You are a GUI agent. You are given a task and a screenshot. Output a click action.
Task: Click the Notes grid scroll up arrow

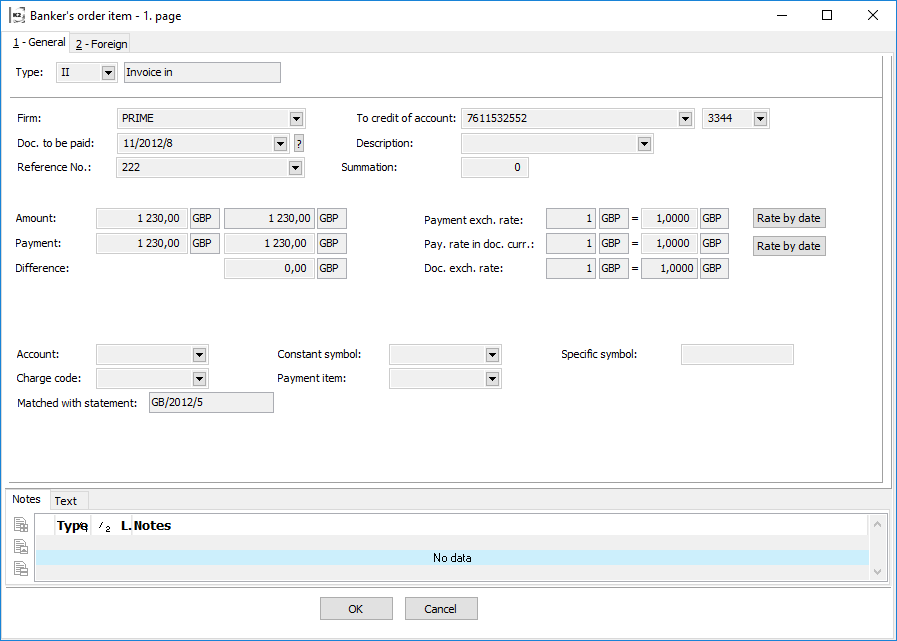(878, 524)
